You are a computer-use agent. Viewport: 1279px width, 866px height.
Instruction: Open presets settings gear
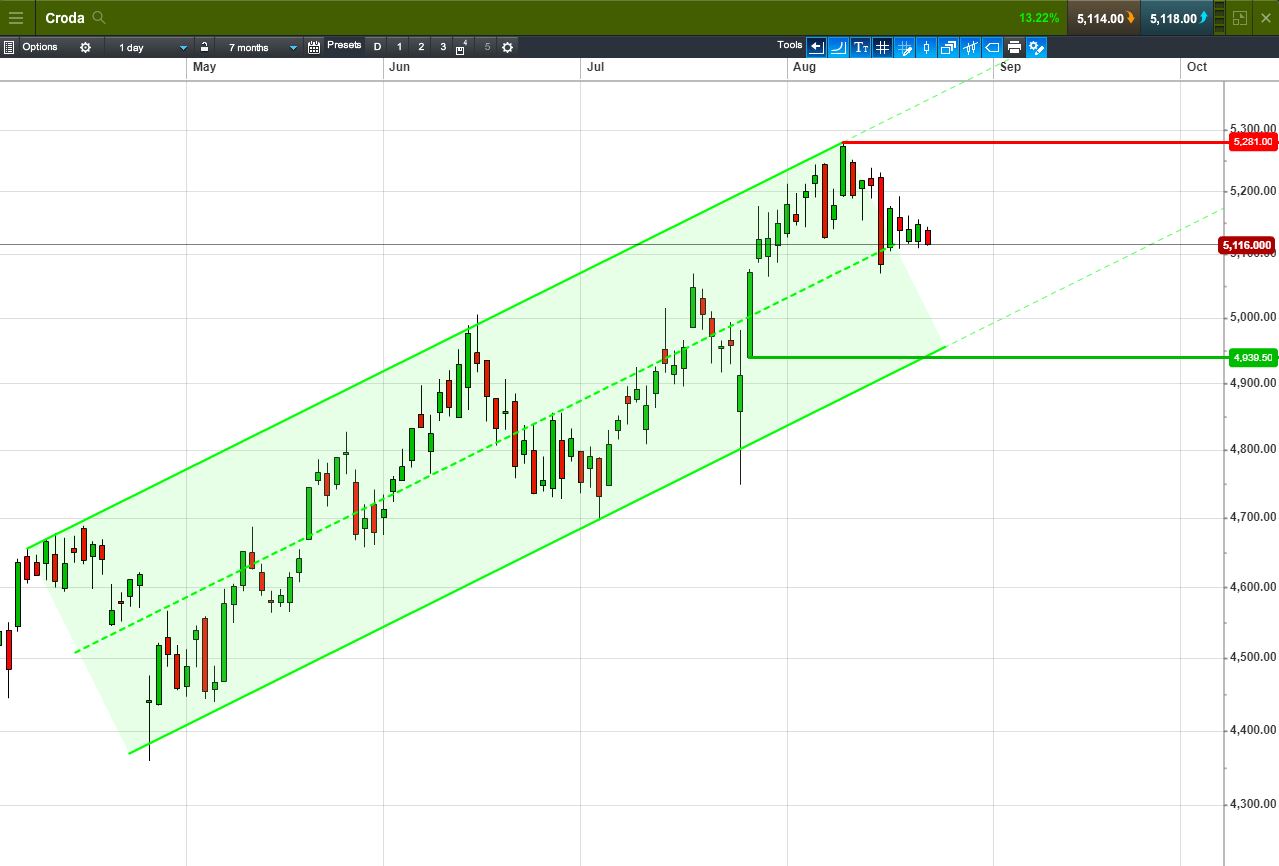(x=507, y=47)
